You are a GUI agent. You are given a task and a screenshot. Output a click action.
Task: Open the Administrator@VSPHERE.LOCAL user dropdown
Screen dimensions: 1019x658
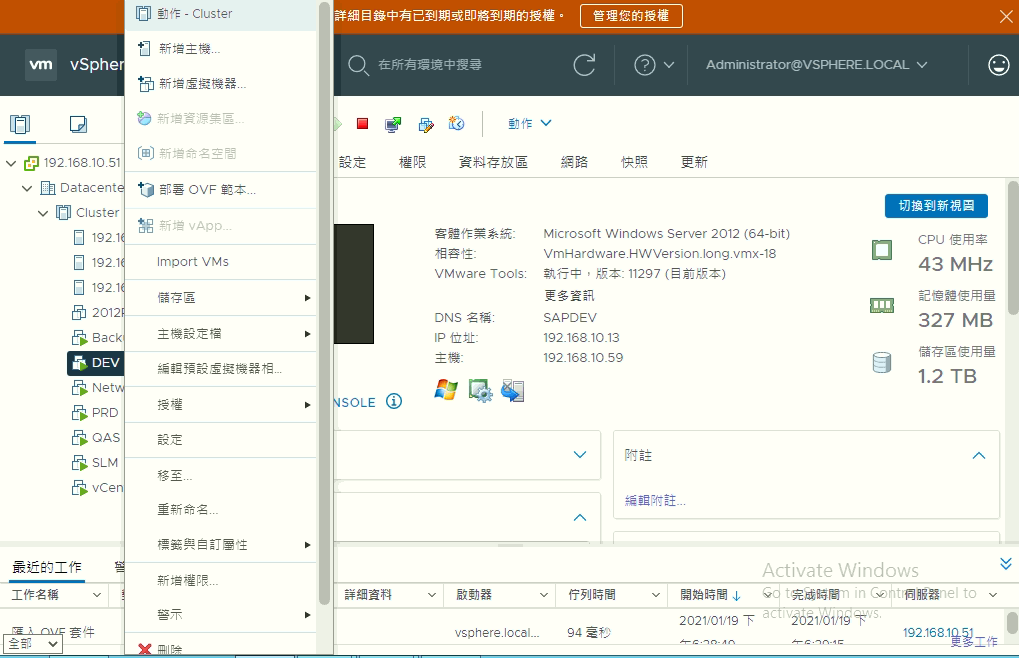816,65
